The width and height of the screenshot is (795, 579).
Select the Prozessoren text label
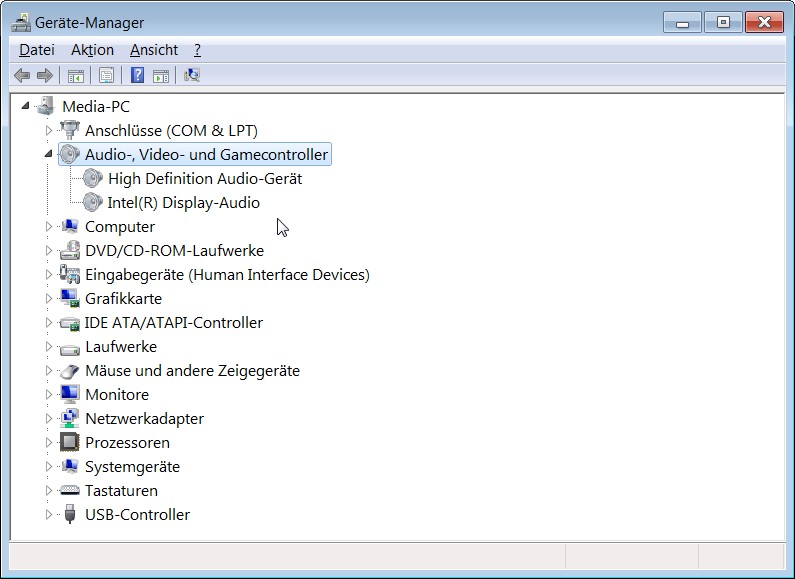click(127, 443)
